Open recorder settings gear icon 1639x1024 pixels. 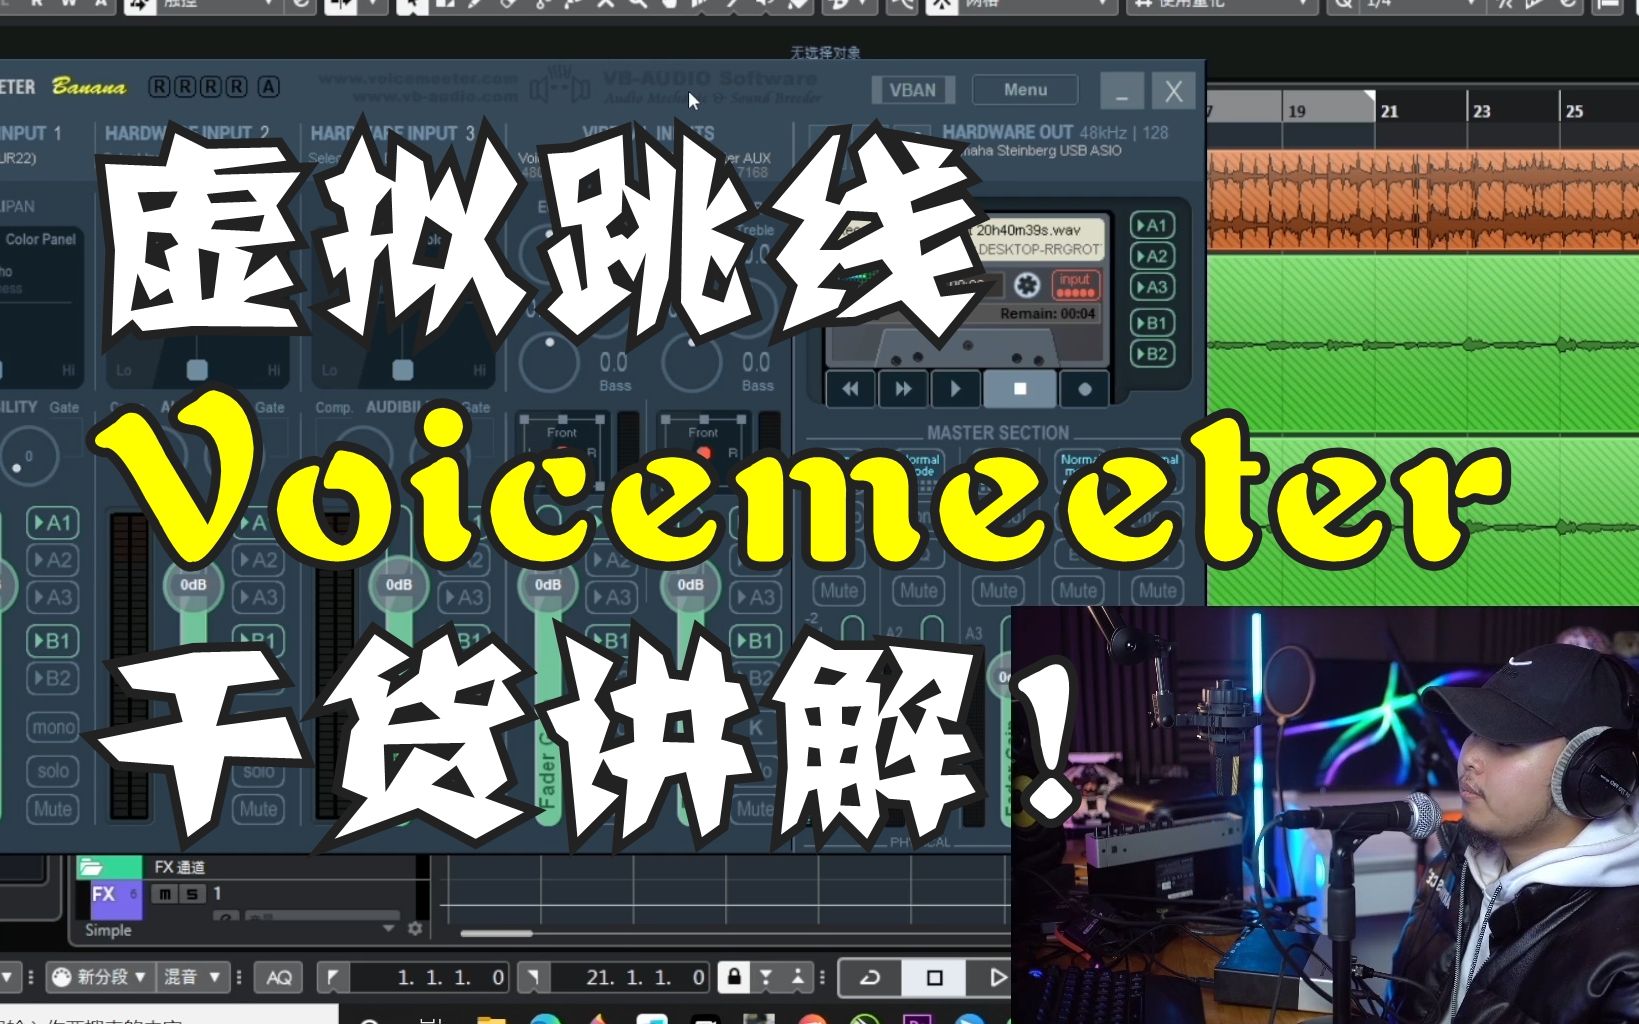[1026, 286]
